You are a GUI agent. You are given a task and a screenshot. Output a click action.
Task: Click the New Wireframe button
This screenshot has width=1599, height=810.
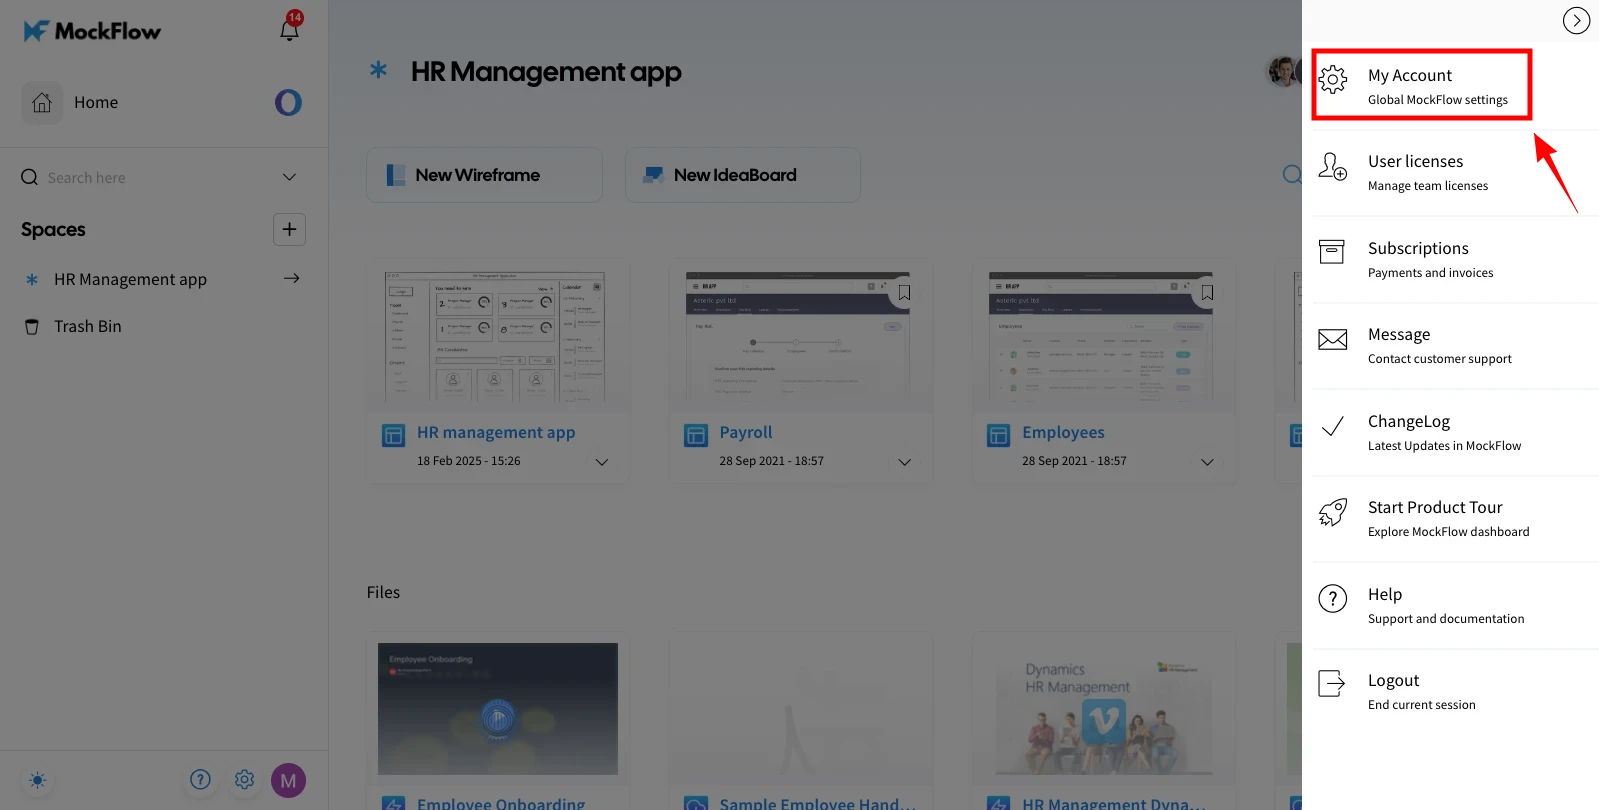pyautogui.click(x=484, y=175)
